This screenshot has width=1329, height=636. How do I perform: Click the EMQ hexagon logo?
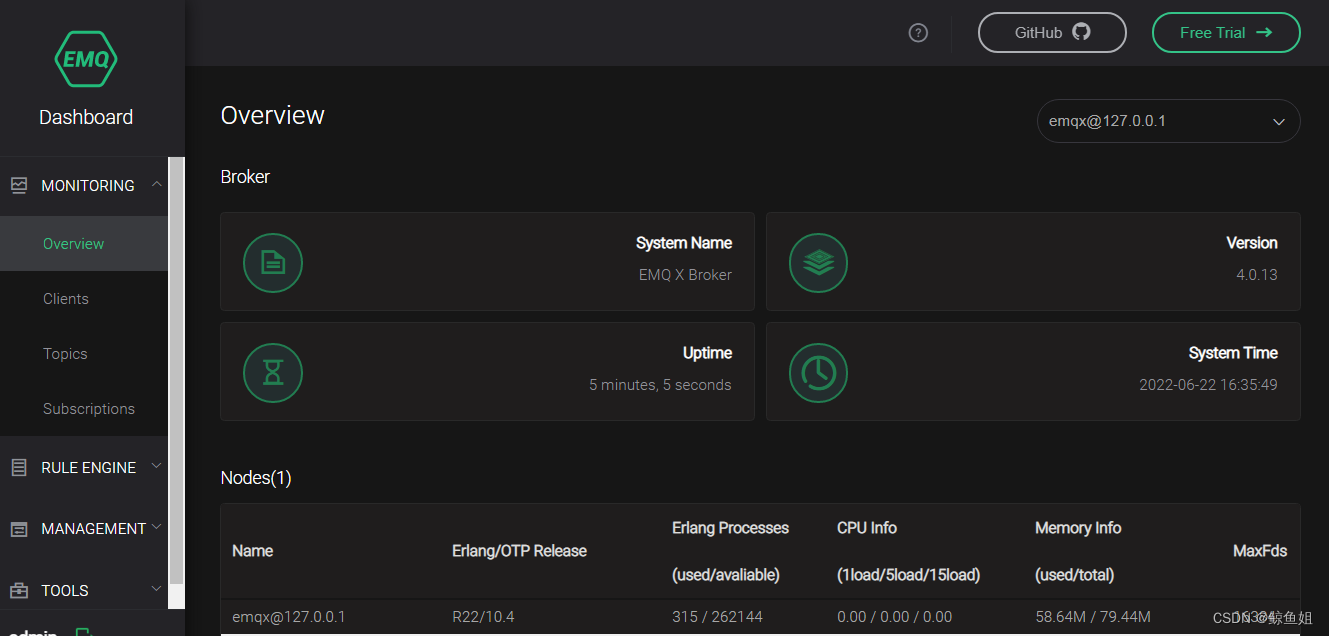(x=86, y=59)
